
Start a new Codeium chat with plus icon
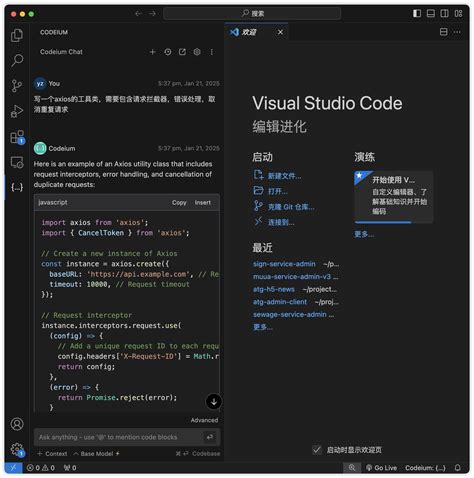[153, 52]
